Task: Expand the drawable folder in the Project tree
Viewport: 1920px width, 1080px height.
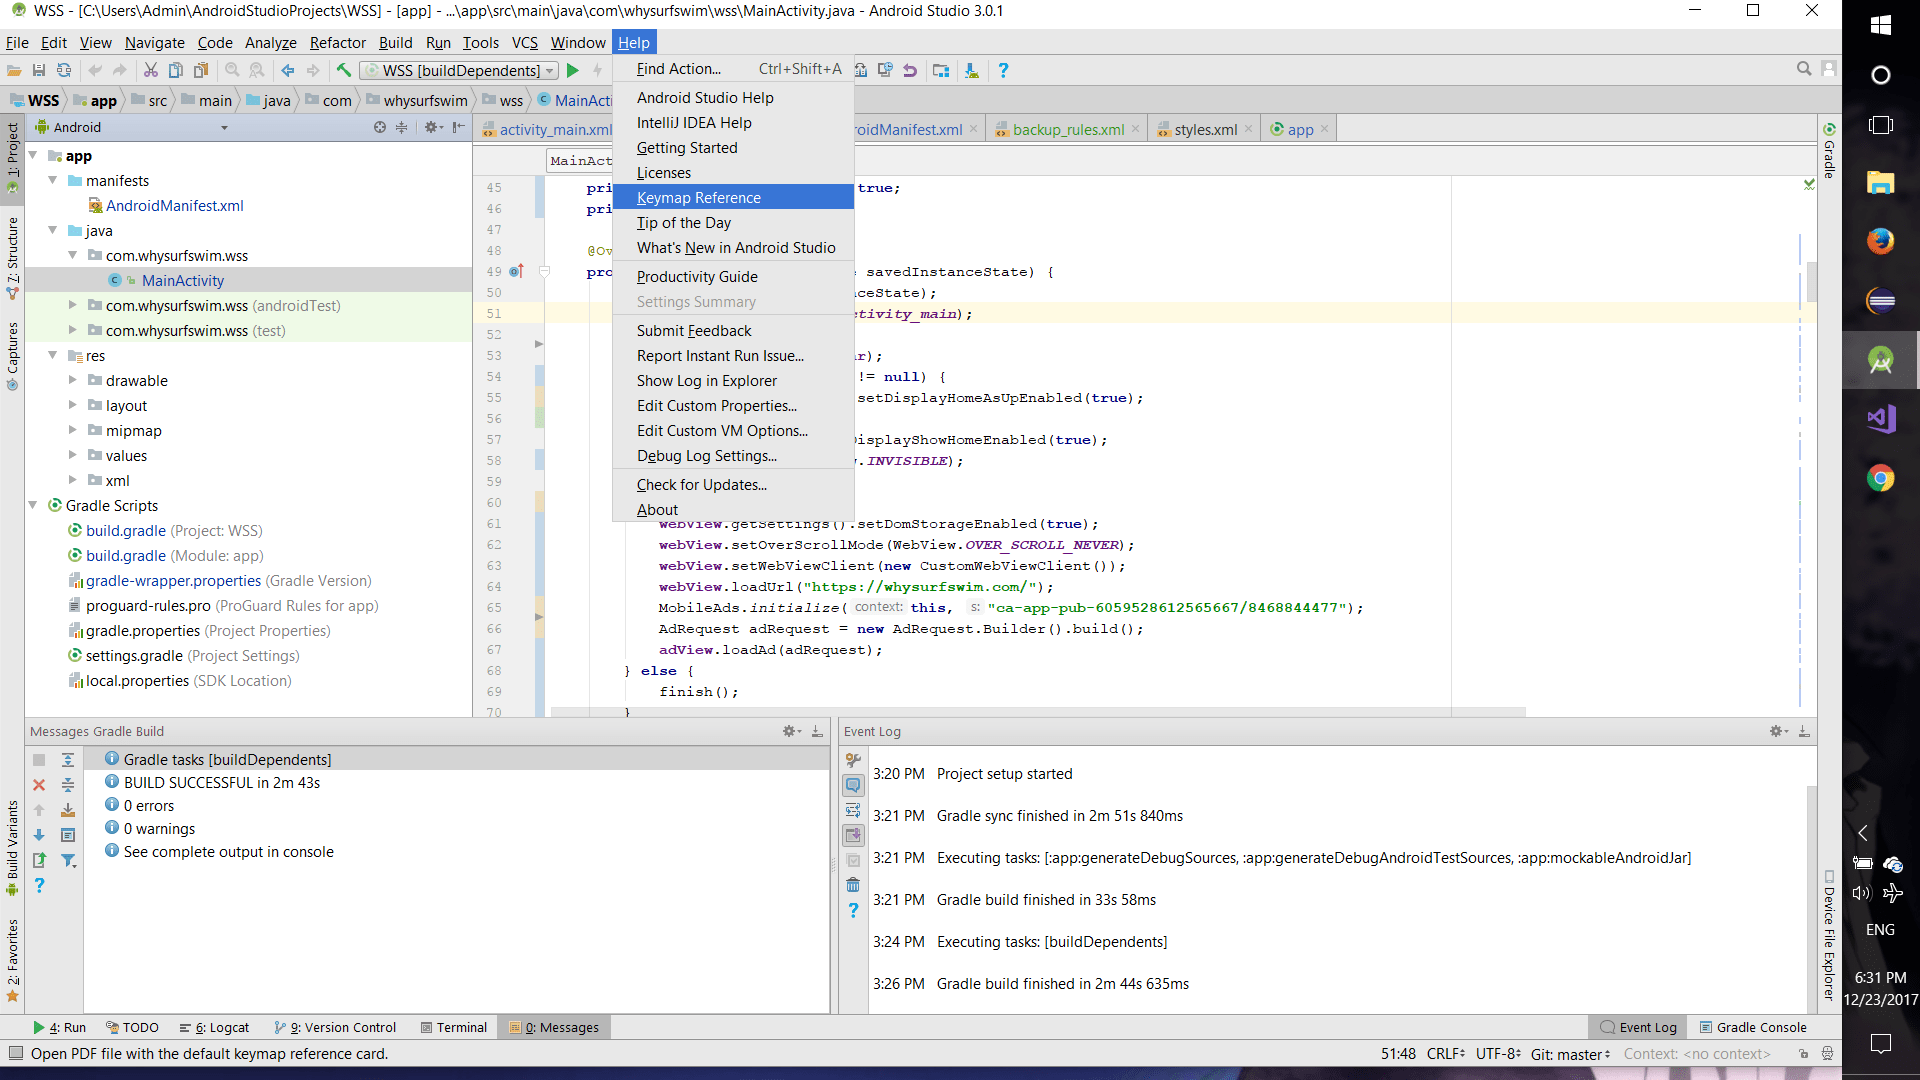Action: [x=71, y=380]
